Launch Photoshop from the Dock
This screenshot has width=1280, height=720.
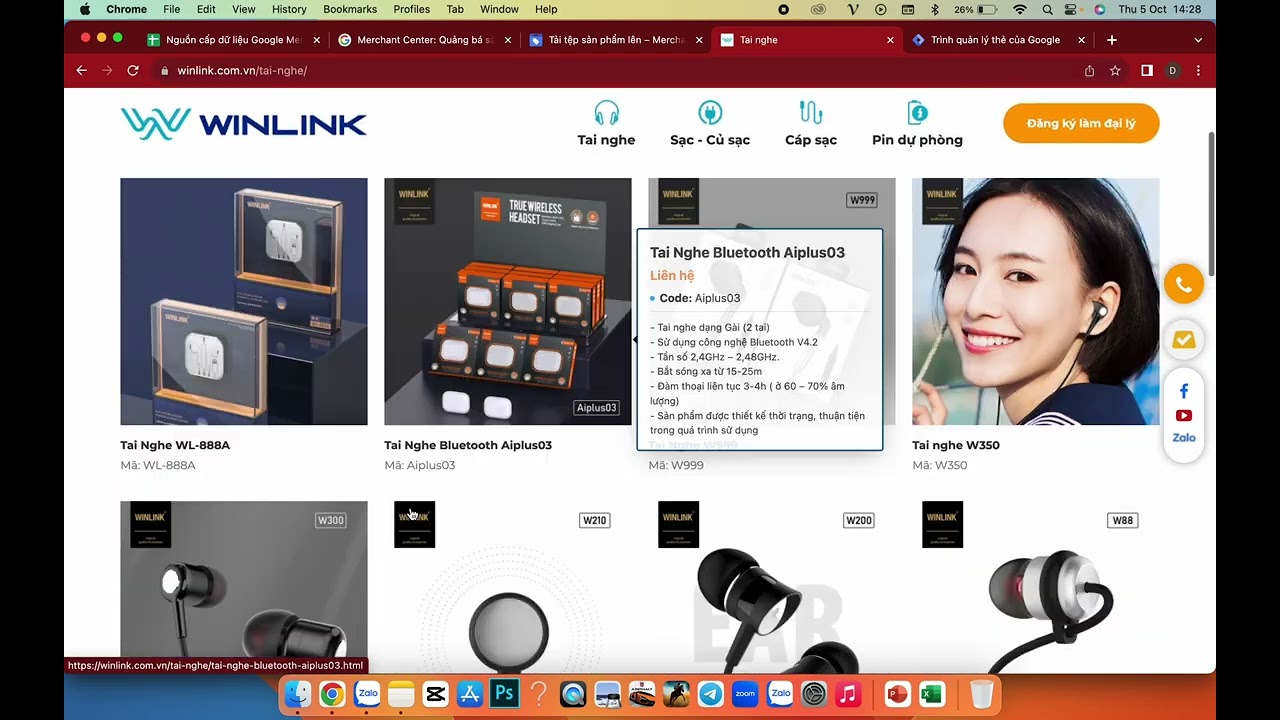click(504, 693)
